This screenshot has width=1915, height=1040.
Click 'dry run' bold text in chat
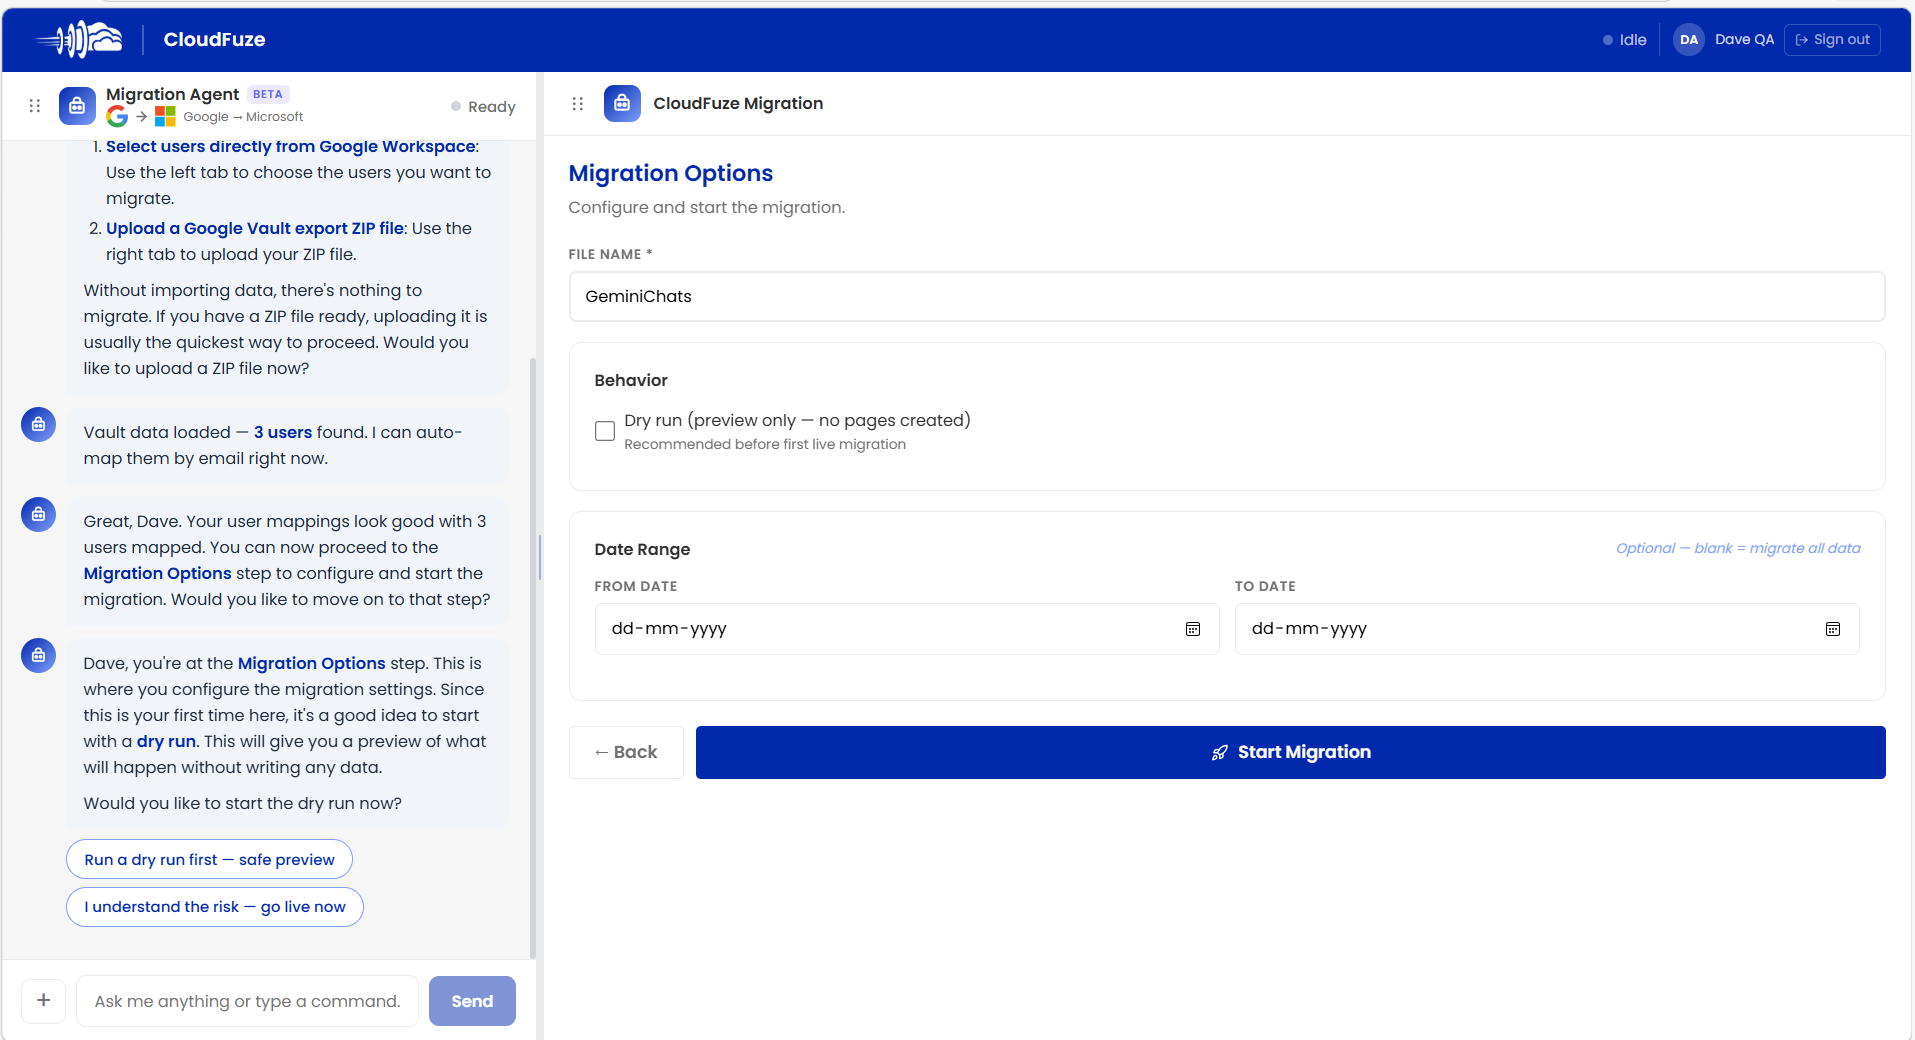[x=166, y=741]
